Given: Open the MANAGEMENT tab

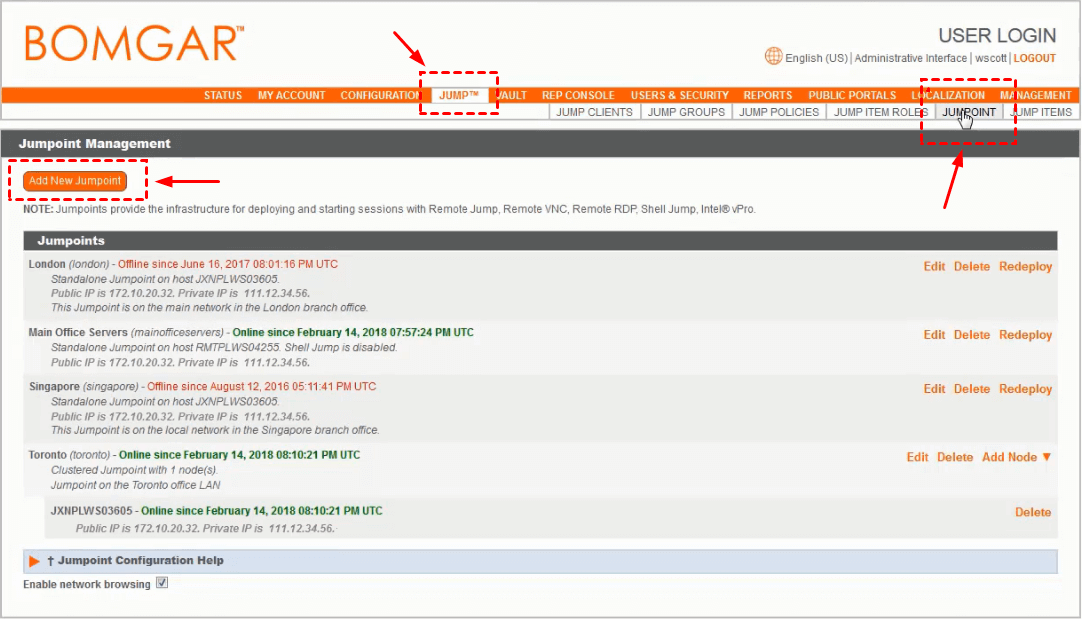Looking at the screenshot, I should click(x=1035, y=95).
